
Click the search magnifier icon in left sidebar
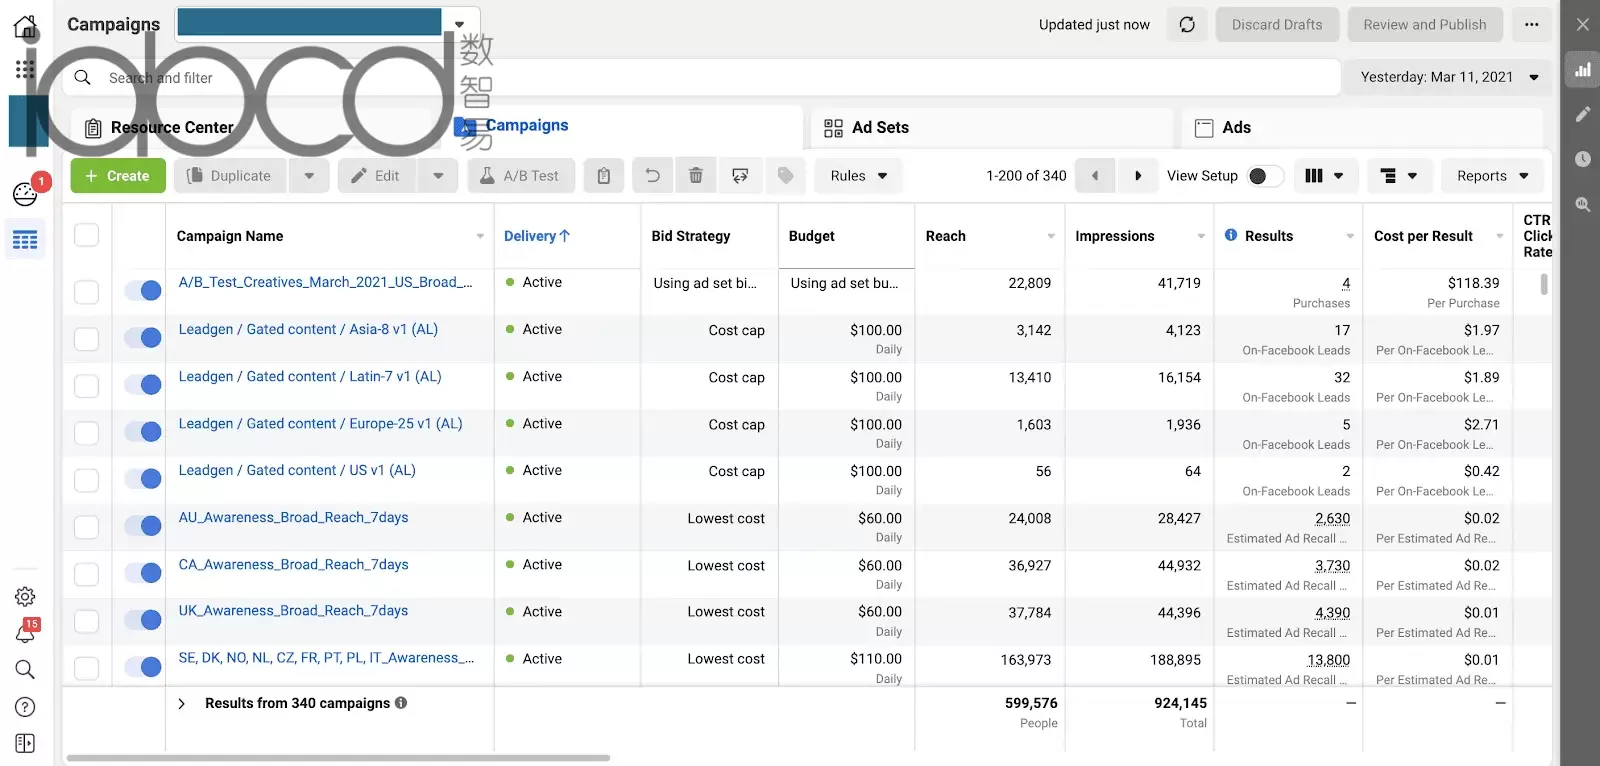click(25, 670)
